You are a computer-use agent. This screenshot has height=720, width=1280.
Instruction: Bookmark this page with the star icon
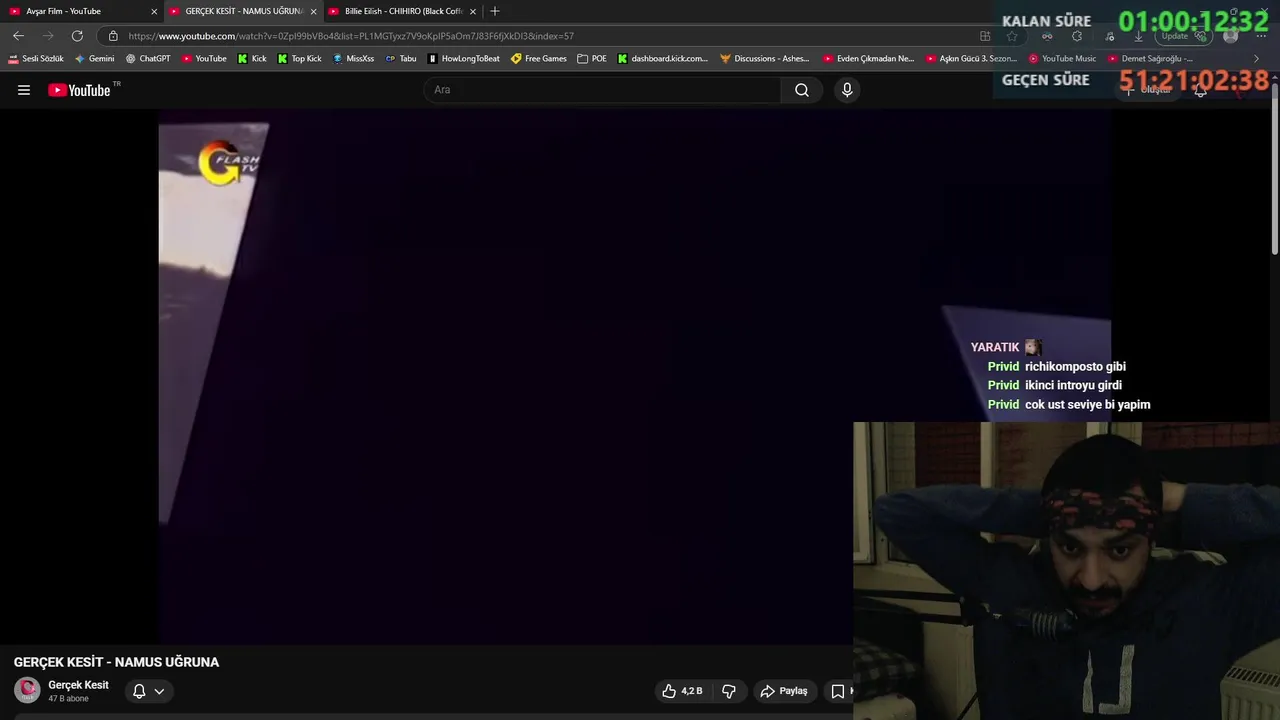tap(1012, 36)
